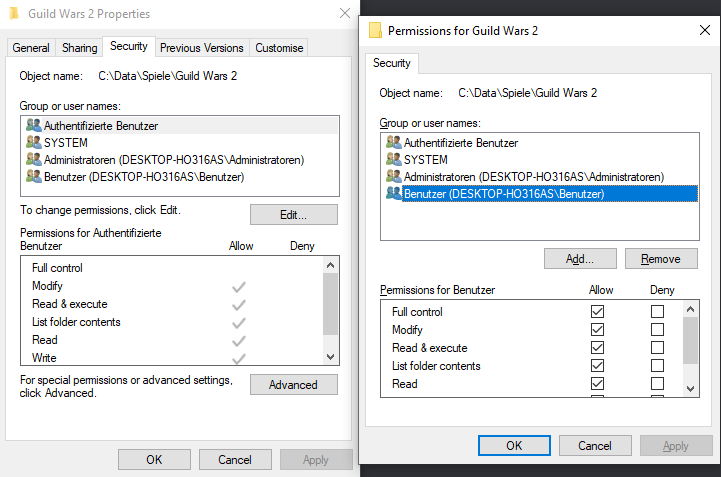Click Authentifizierte Benutzer group icon in Properties window

[34, 125]
